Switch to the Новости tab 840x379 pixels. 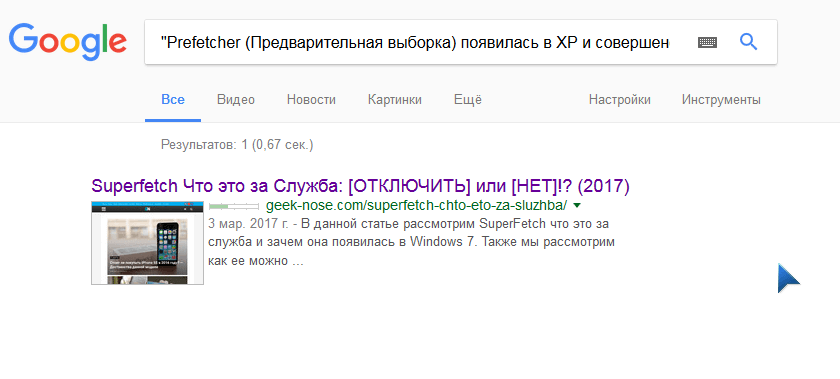(311, 100)
